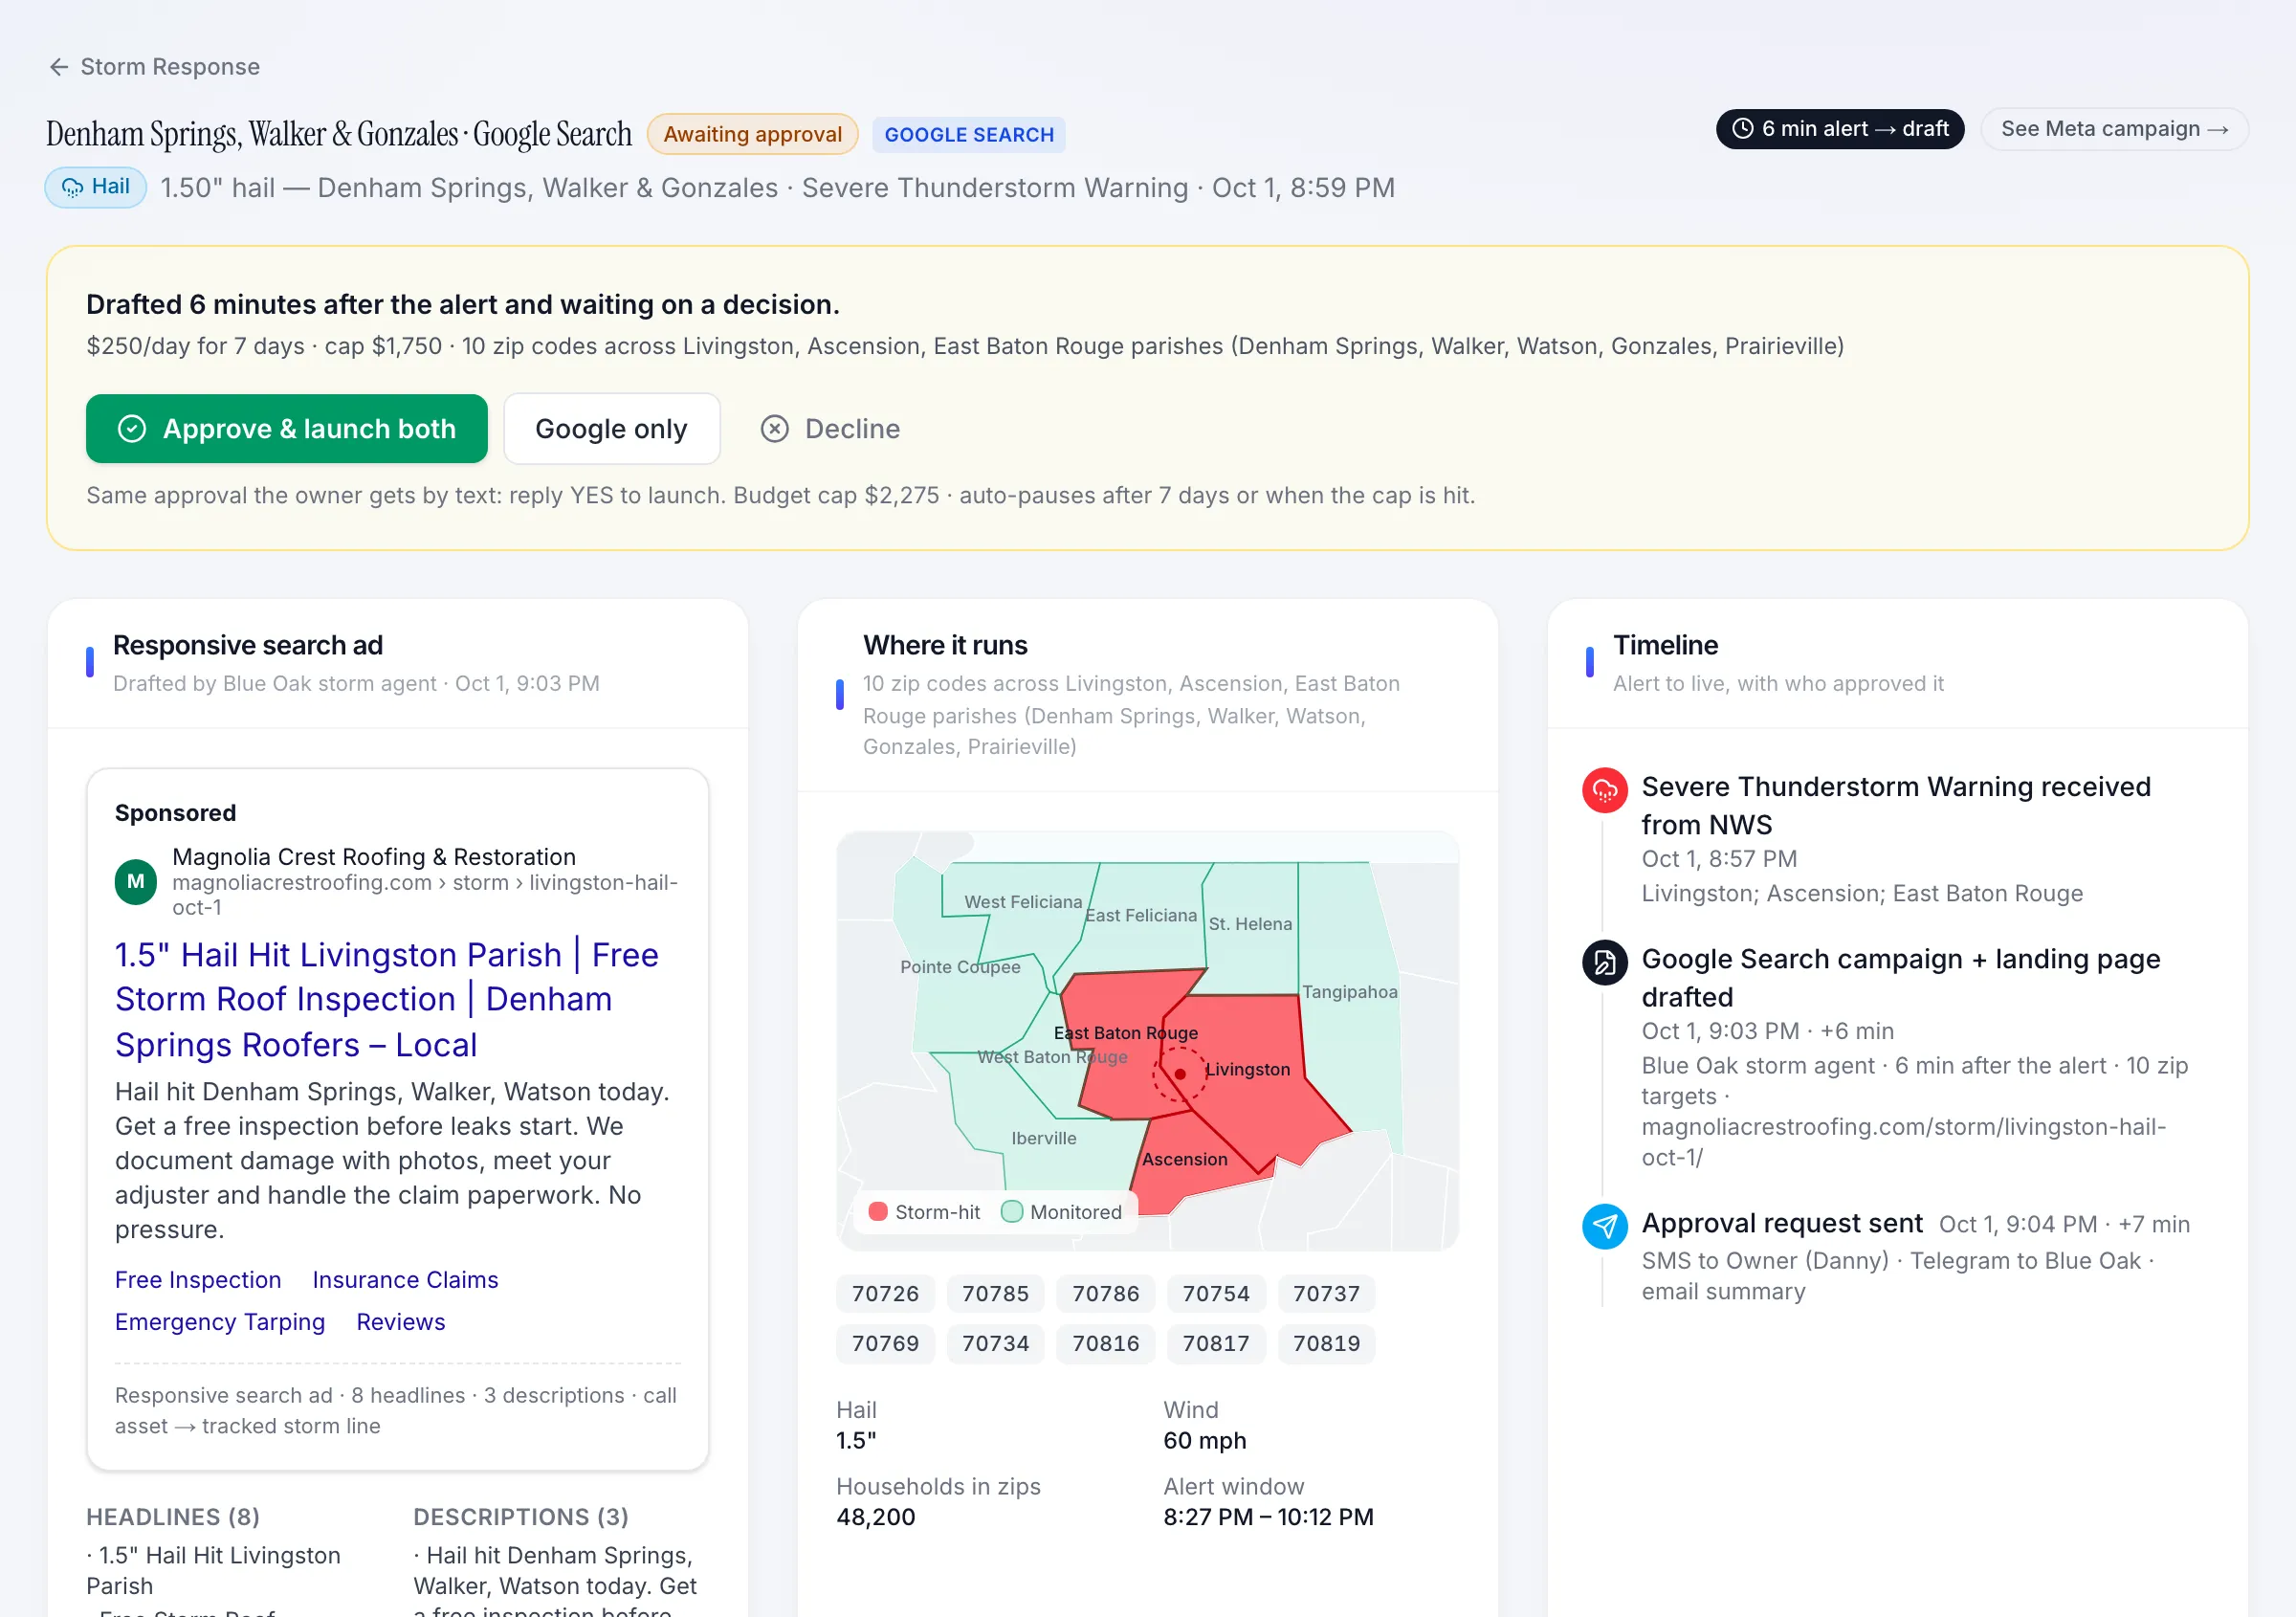Click the Responsive search ad card title
2296x1617 pixels.
click(x=248, y=645)
